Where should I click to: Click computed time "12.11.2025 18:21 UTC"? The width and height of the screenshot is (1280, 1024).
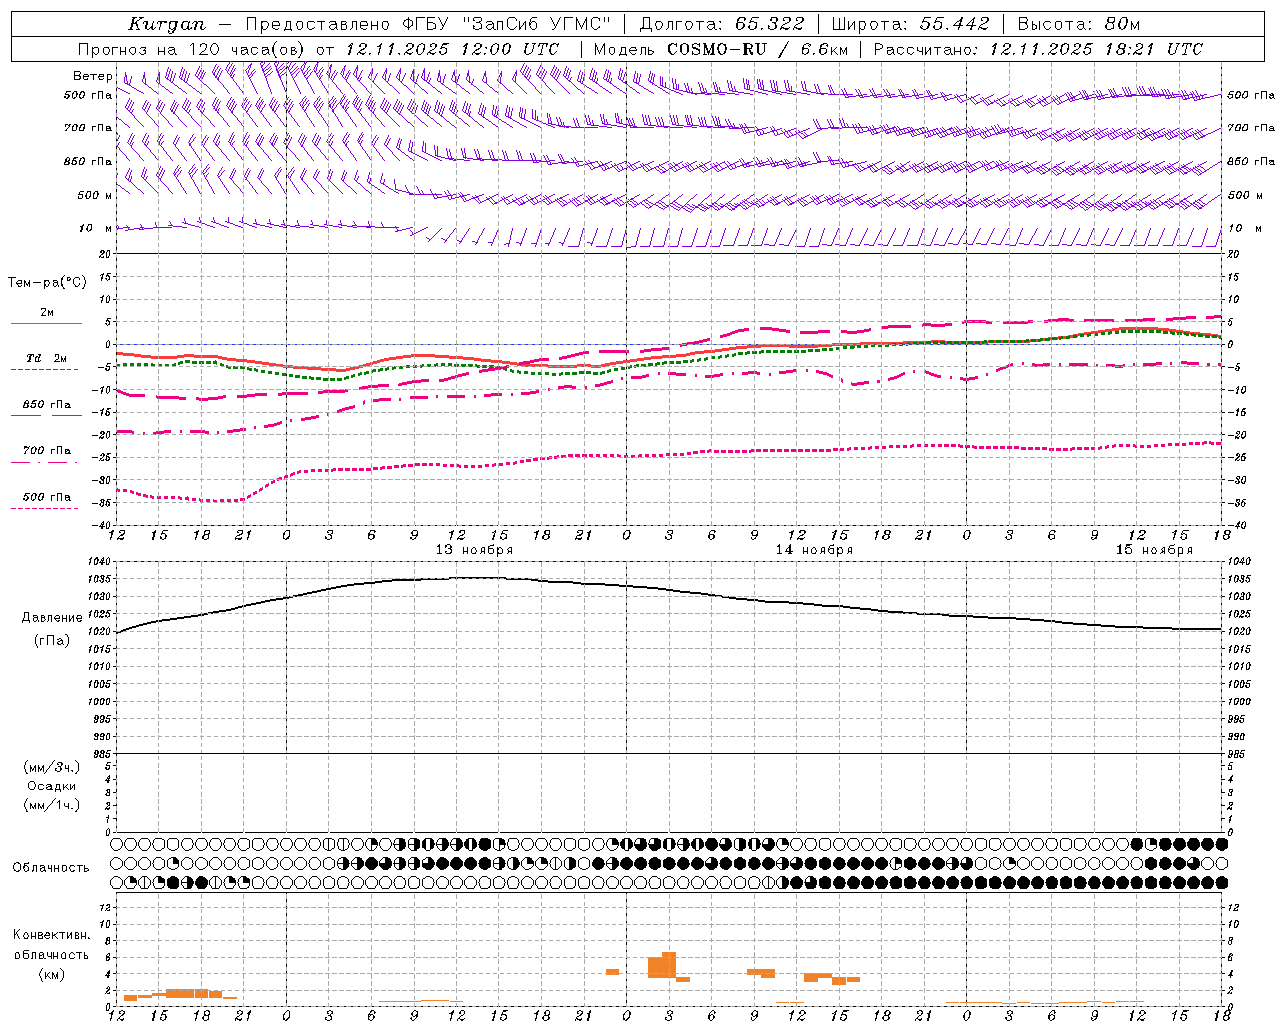[x=1096, y=49]
